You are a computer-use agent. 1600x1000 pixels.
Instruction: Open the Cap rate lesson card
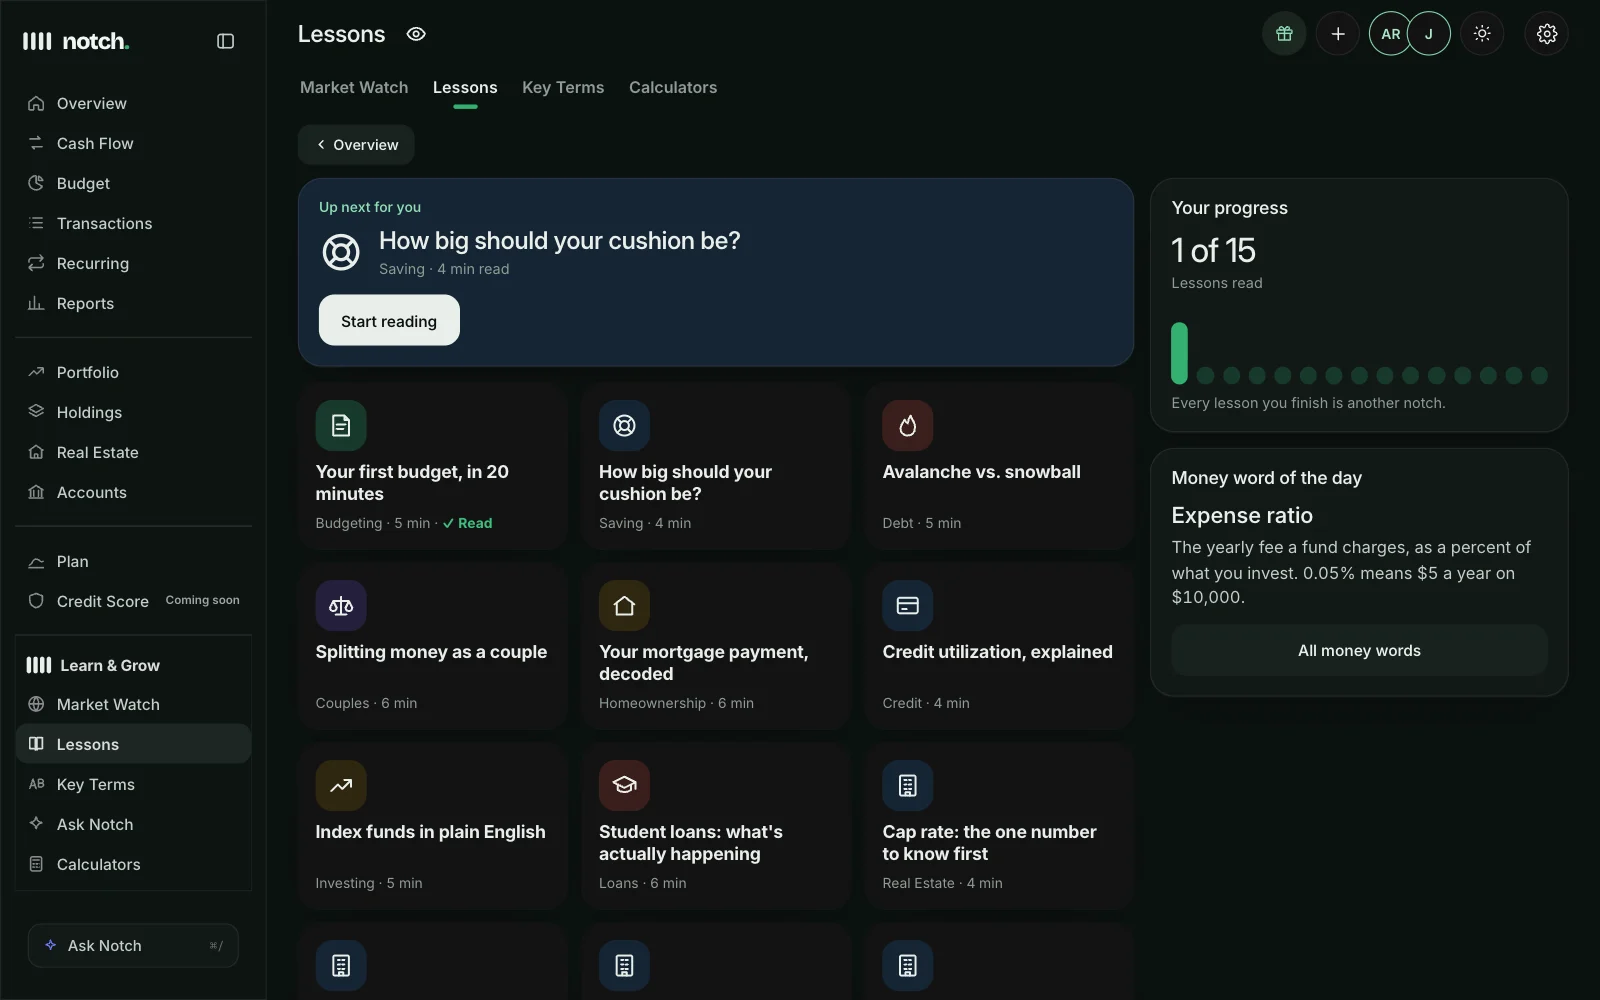(1000, 826)
